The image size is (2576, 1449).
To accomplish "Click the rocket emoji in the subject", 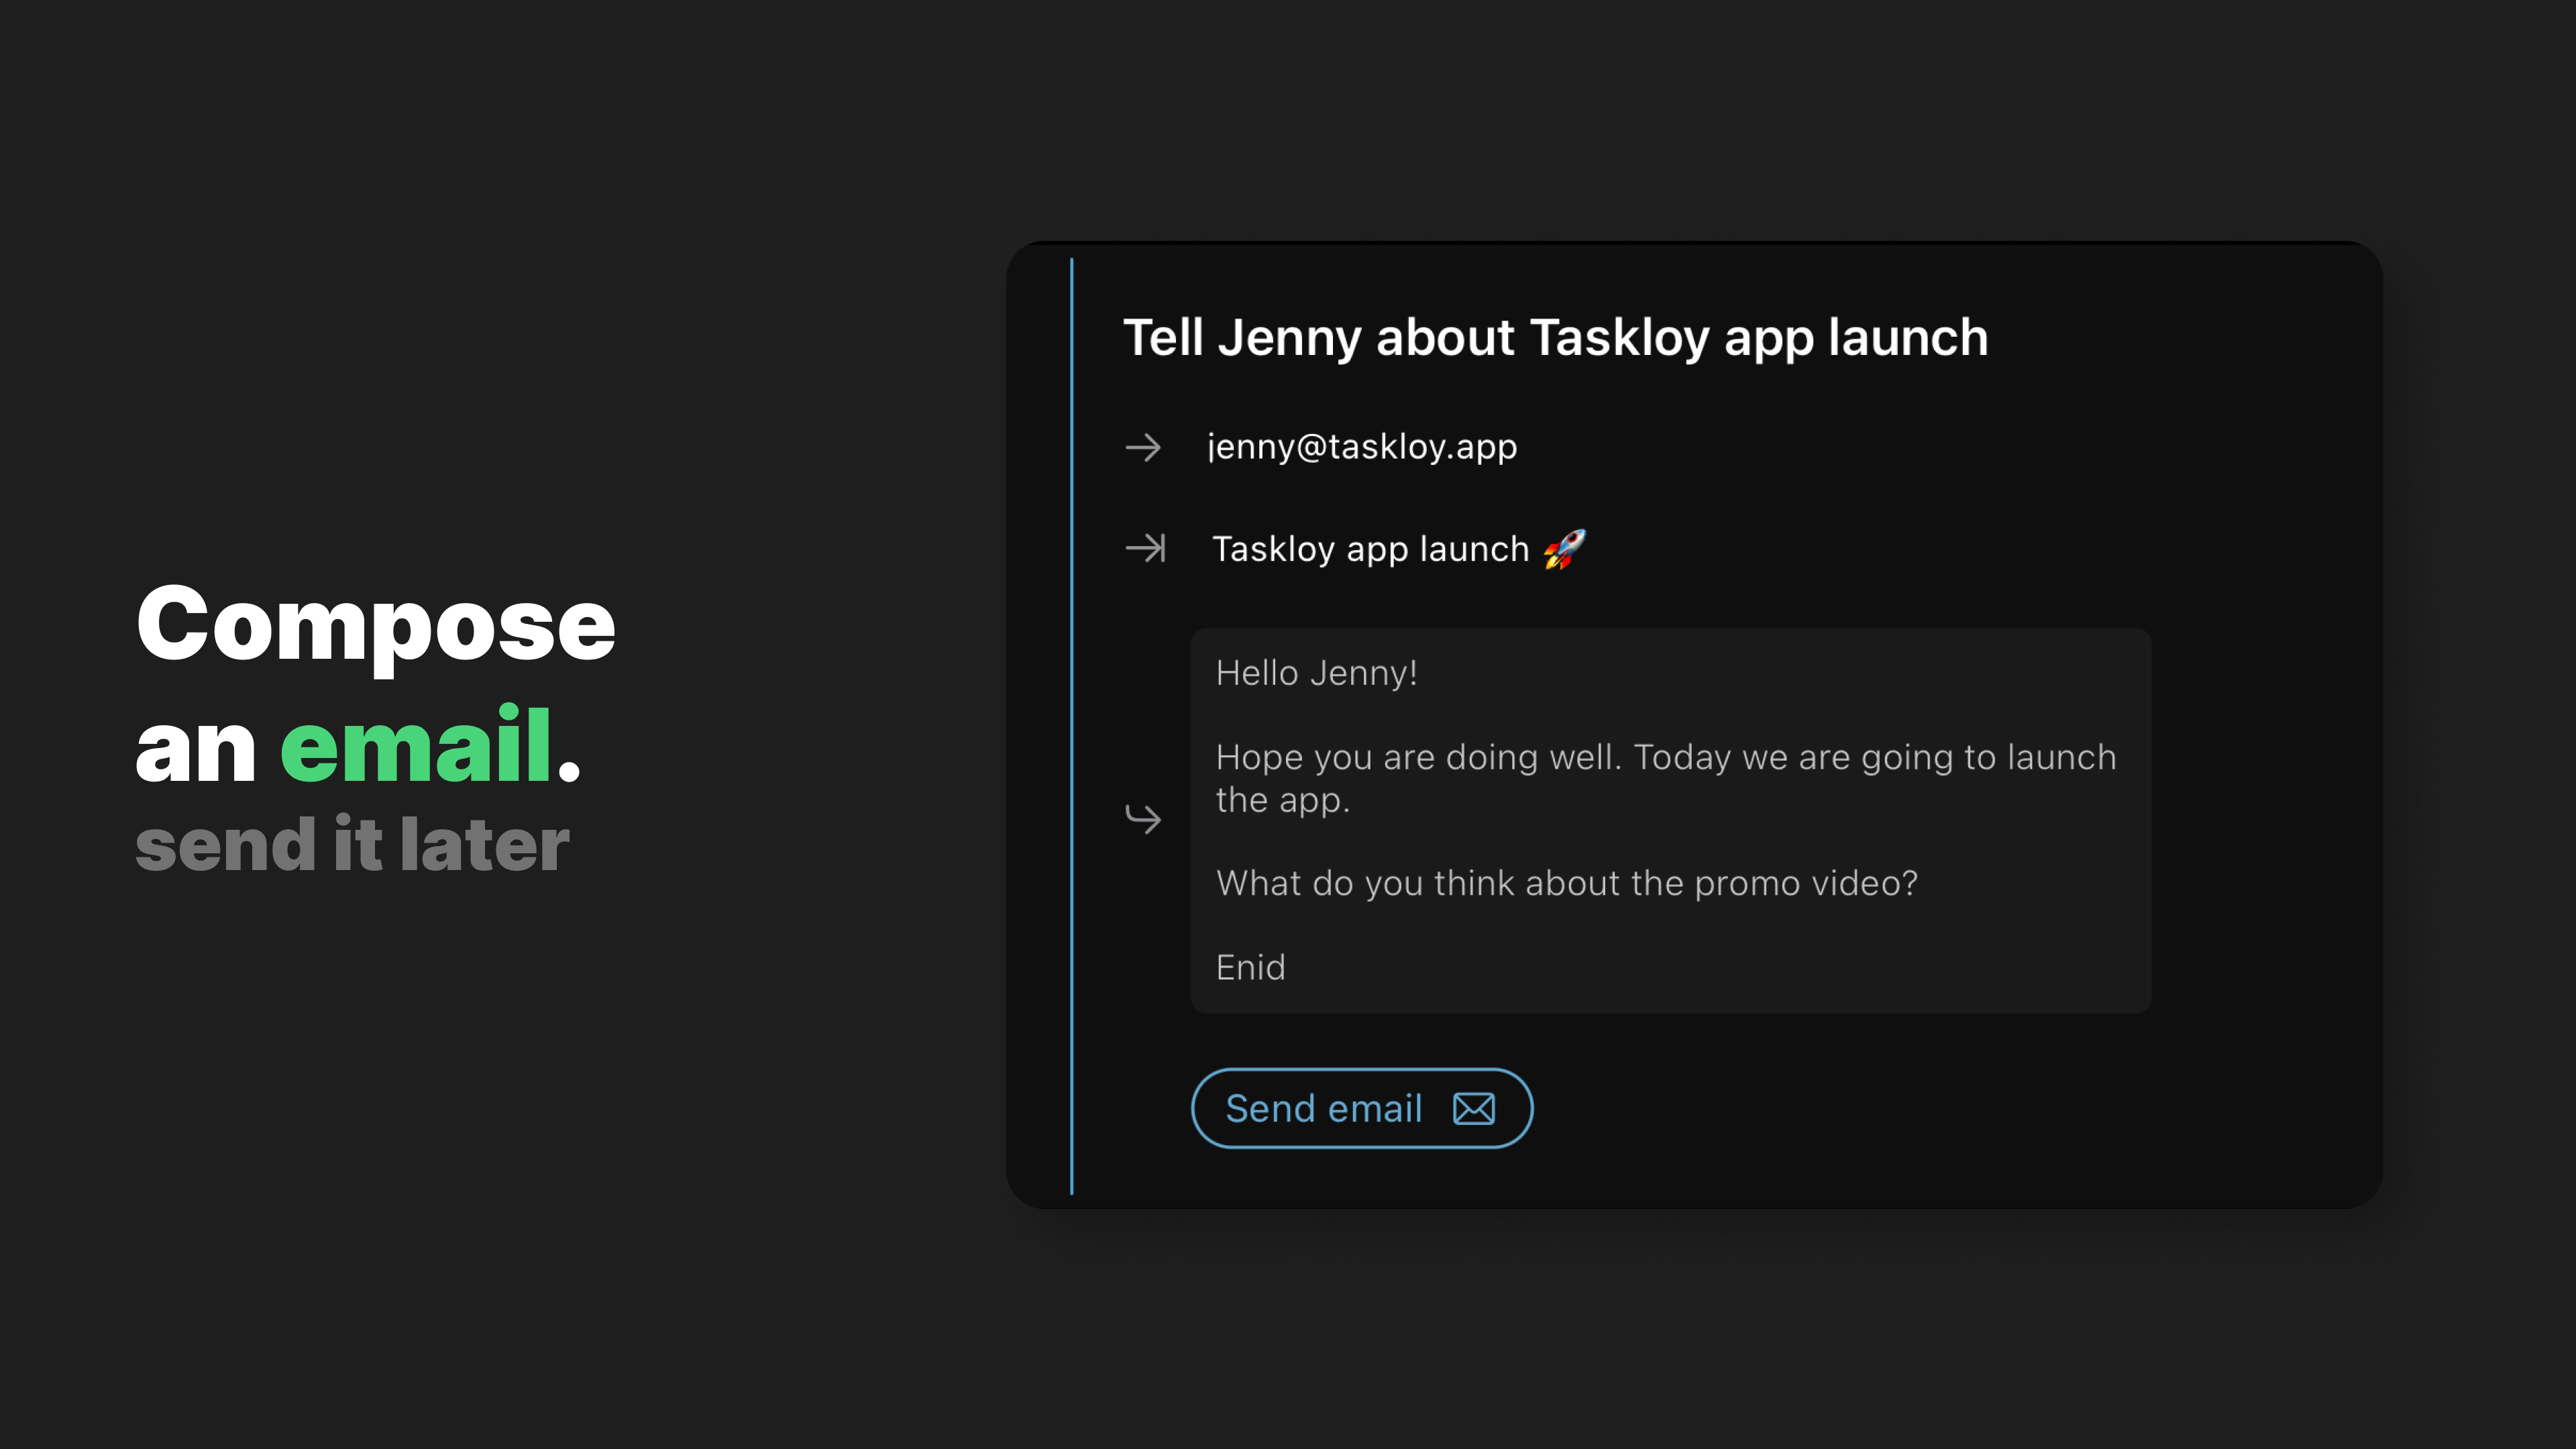I will (1564, 549).
